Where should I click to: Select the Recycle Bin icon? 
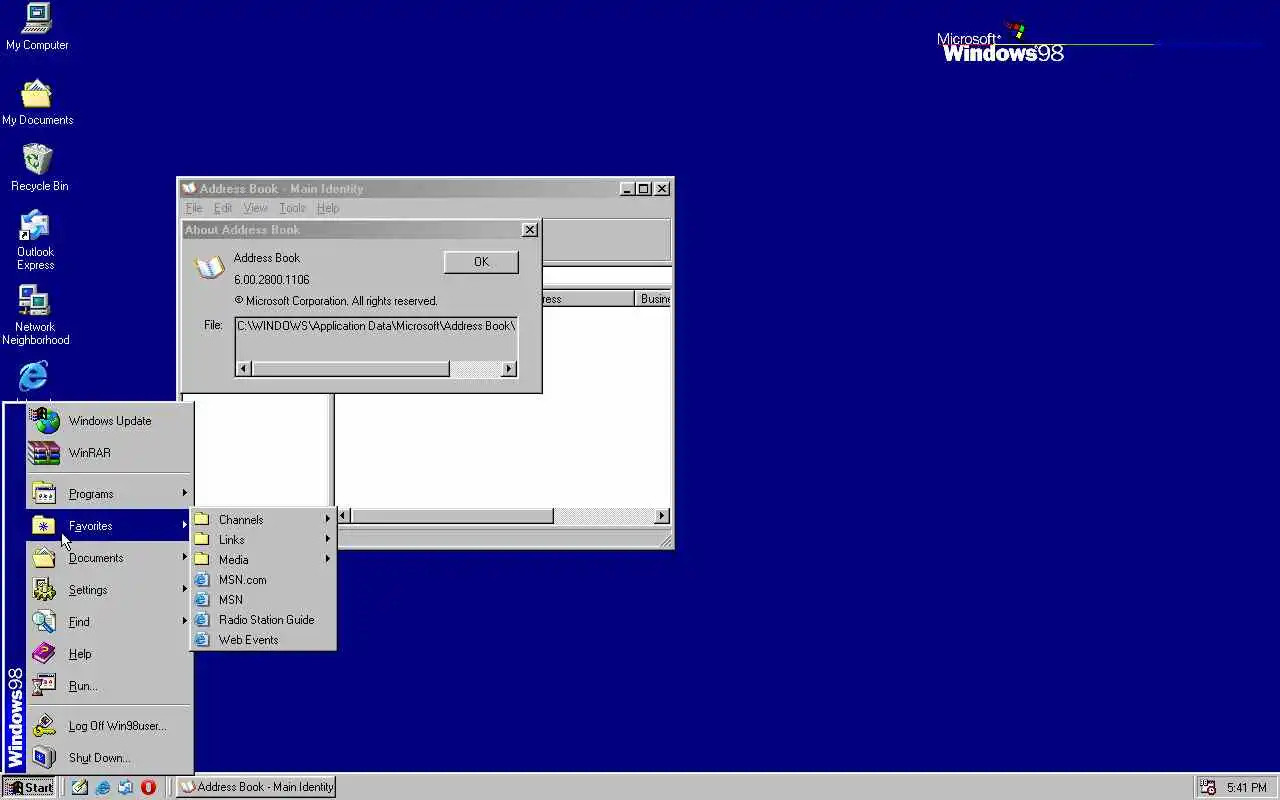pos(39,168)
